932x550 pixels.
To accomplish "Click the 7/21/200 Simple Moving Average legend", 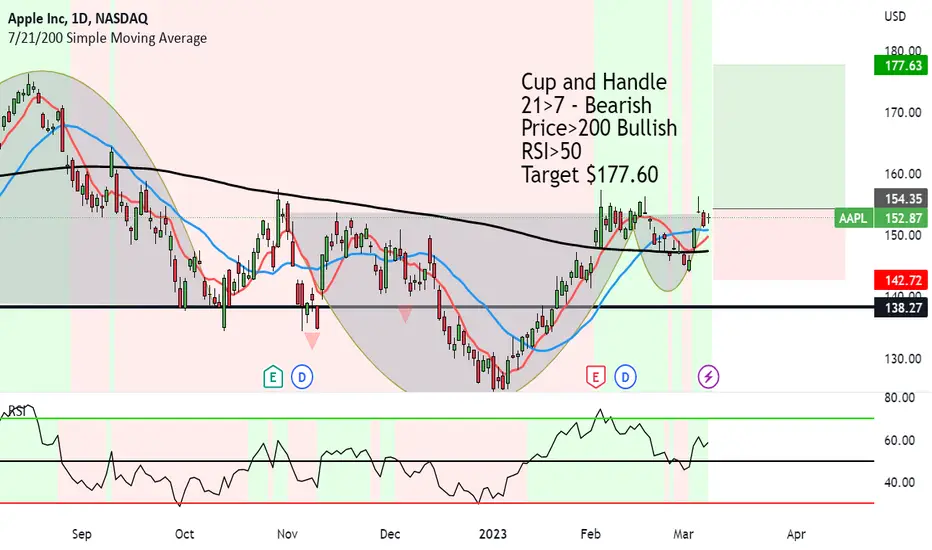I will point(108,38).
